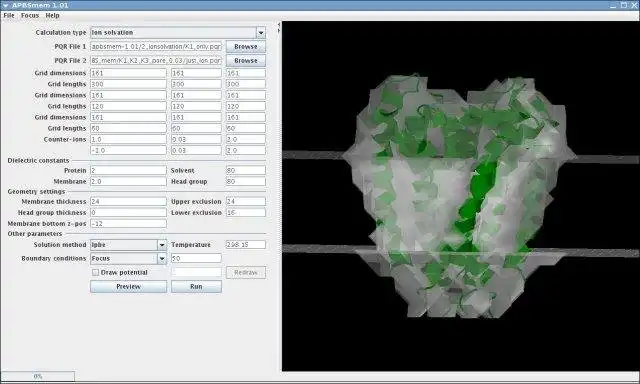This screenshot has width=640, height=384.
Task: Click the Temperature field
Action: tap(246, 245)
